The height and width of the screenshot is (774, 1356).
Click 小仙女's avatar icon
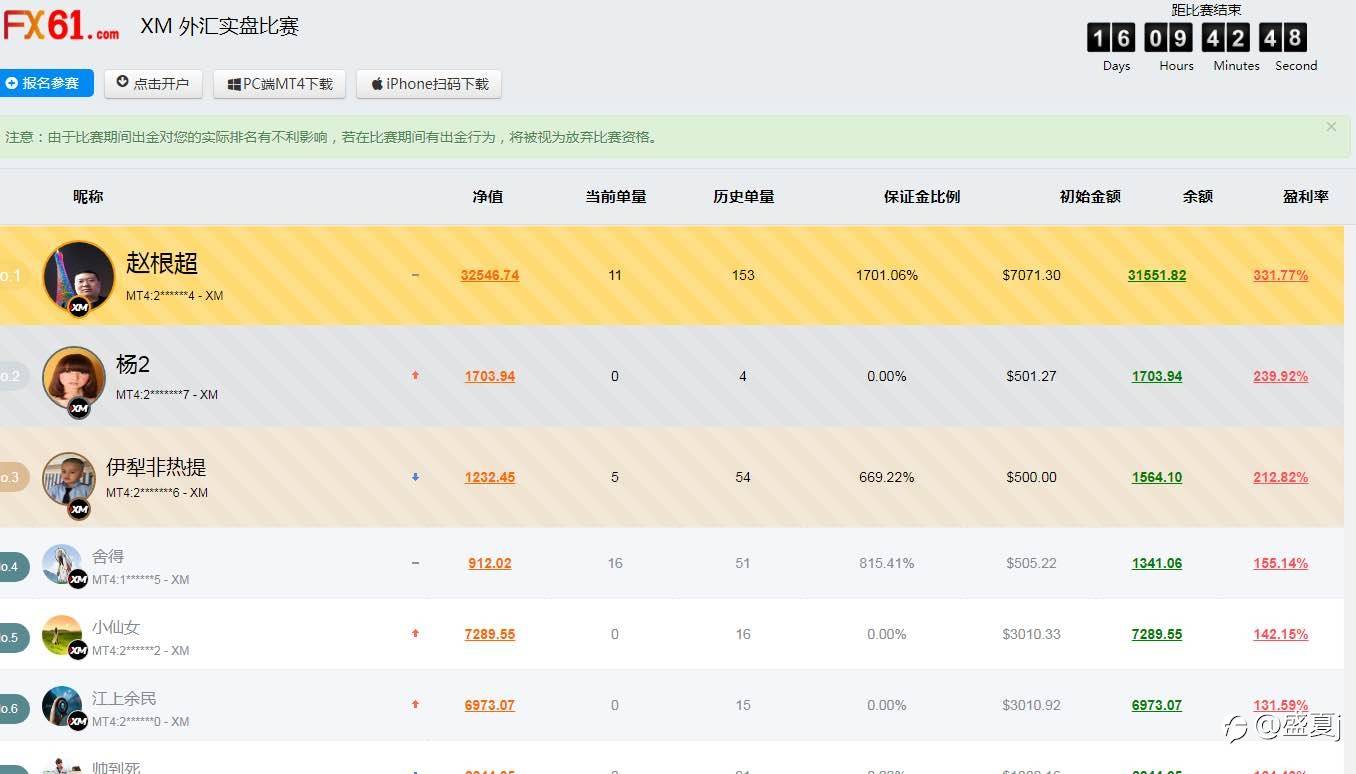(x=62, y=635)
